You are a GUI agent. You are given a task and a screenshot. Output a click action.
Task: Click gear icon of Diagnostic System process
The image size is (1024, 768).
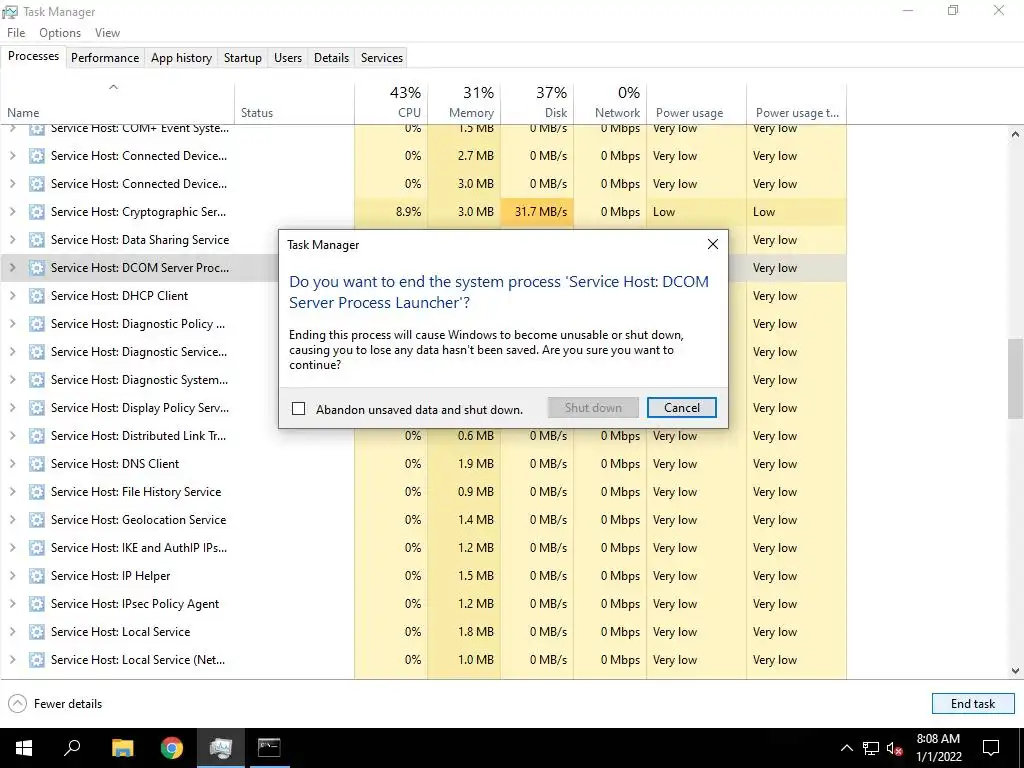pos(37,379)
